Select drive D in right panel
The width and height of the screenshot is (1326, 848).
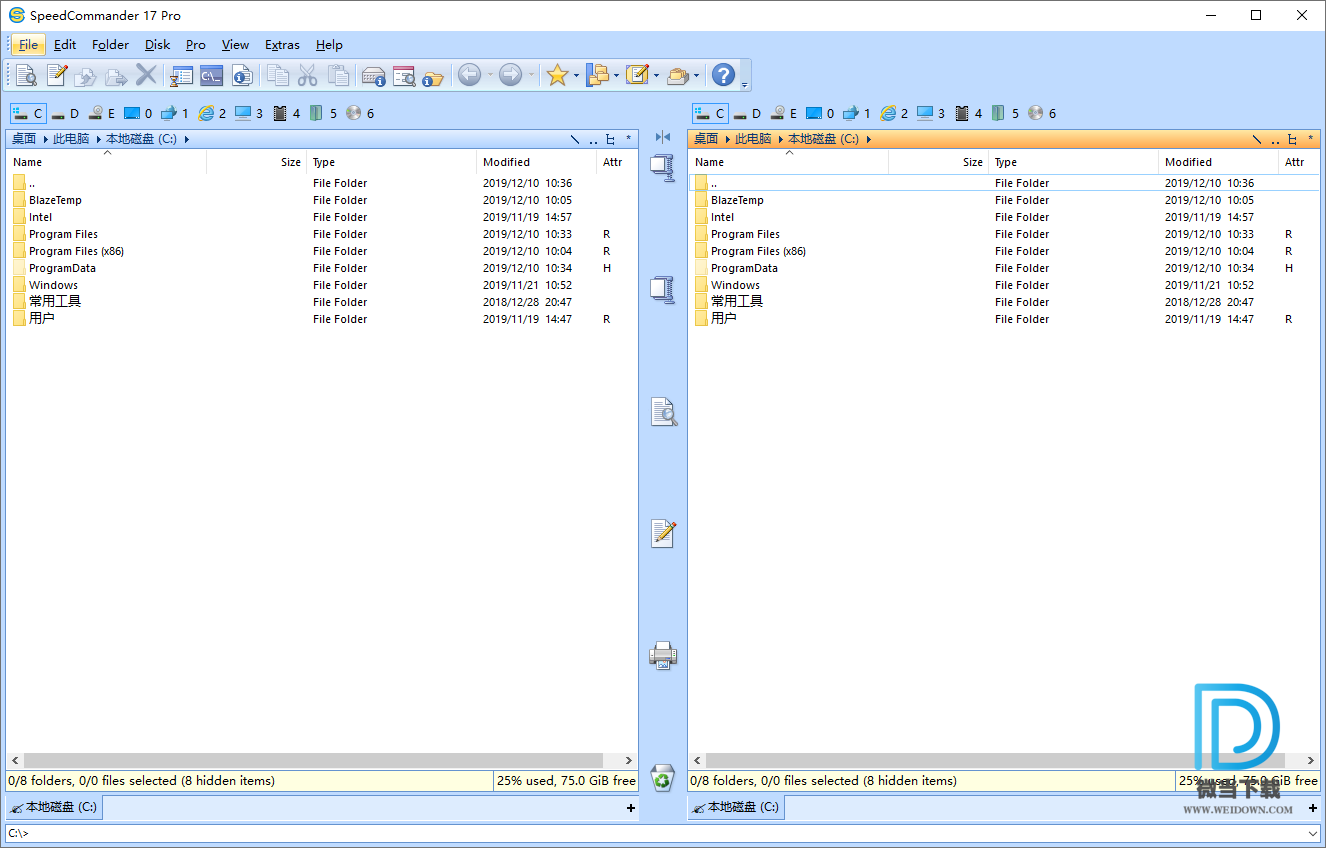[748, 114]
